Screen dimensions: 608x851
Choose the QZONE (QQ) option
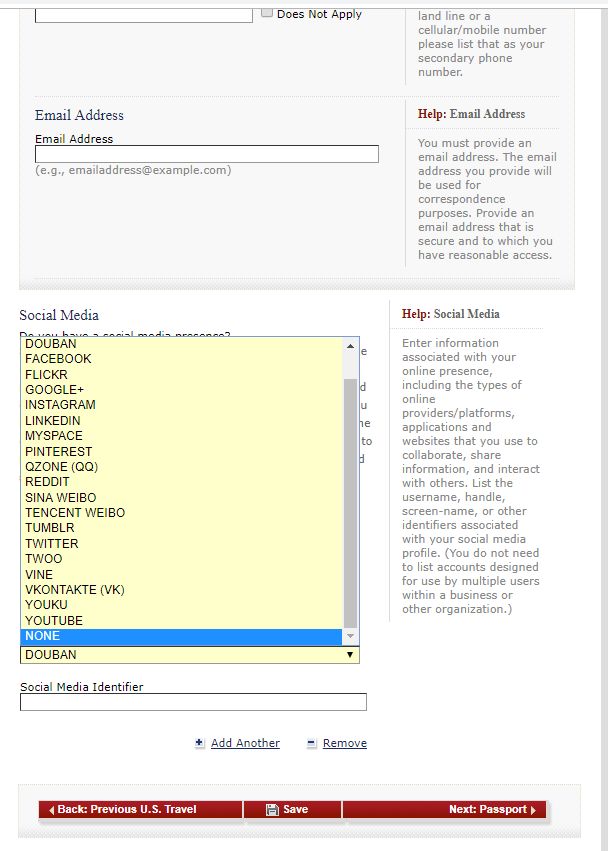181,467
